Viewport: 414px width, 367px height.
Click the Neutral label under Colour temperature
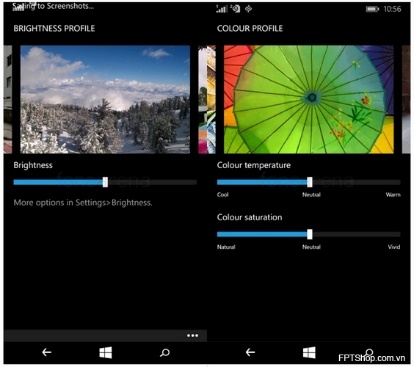click(x=311, y=195)
